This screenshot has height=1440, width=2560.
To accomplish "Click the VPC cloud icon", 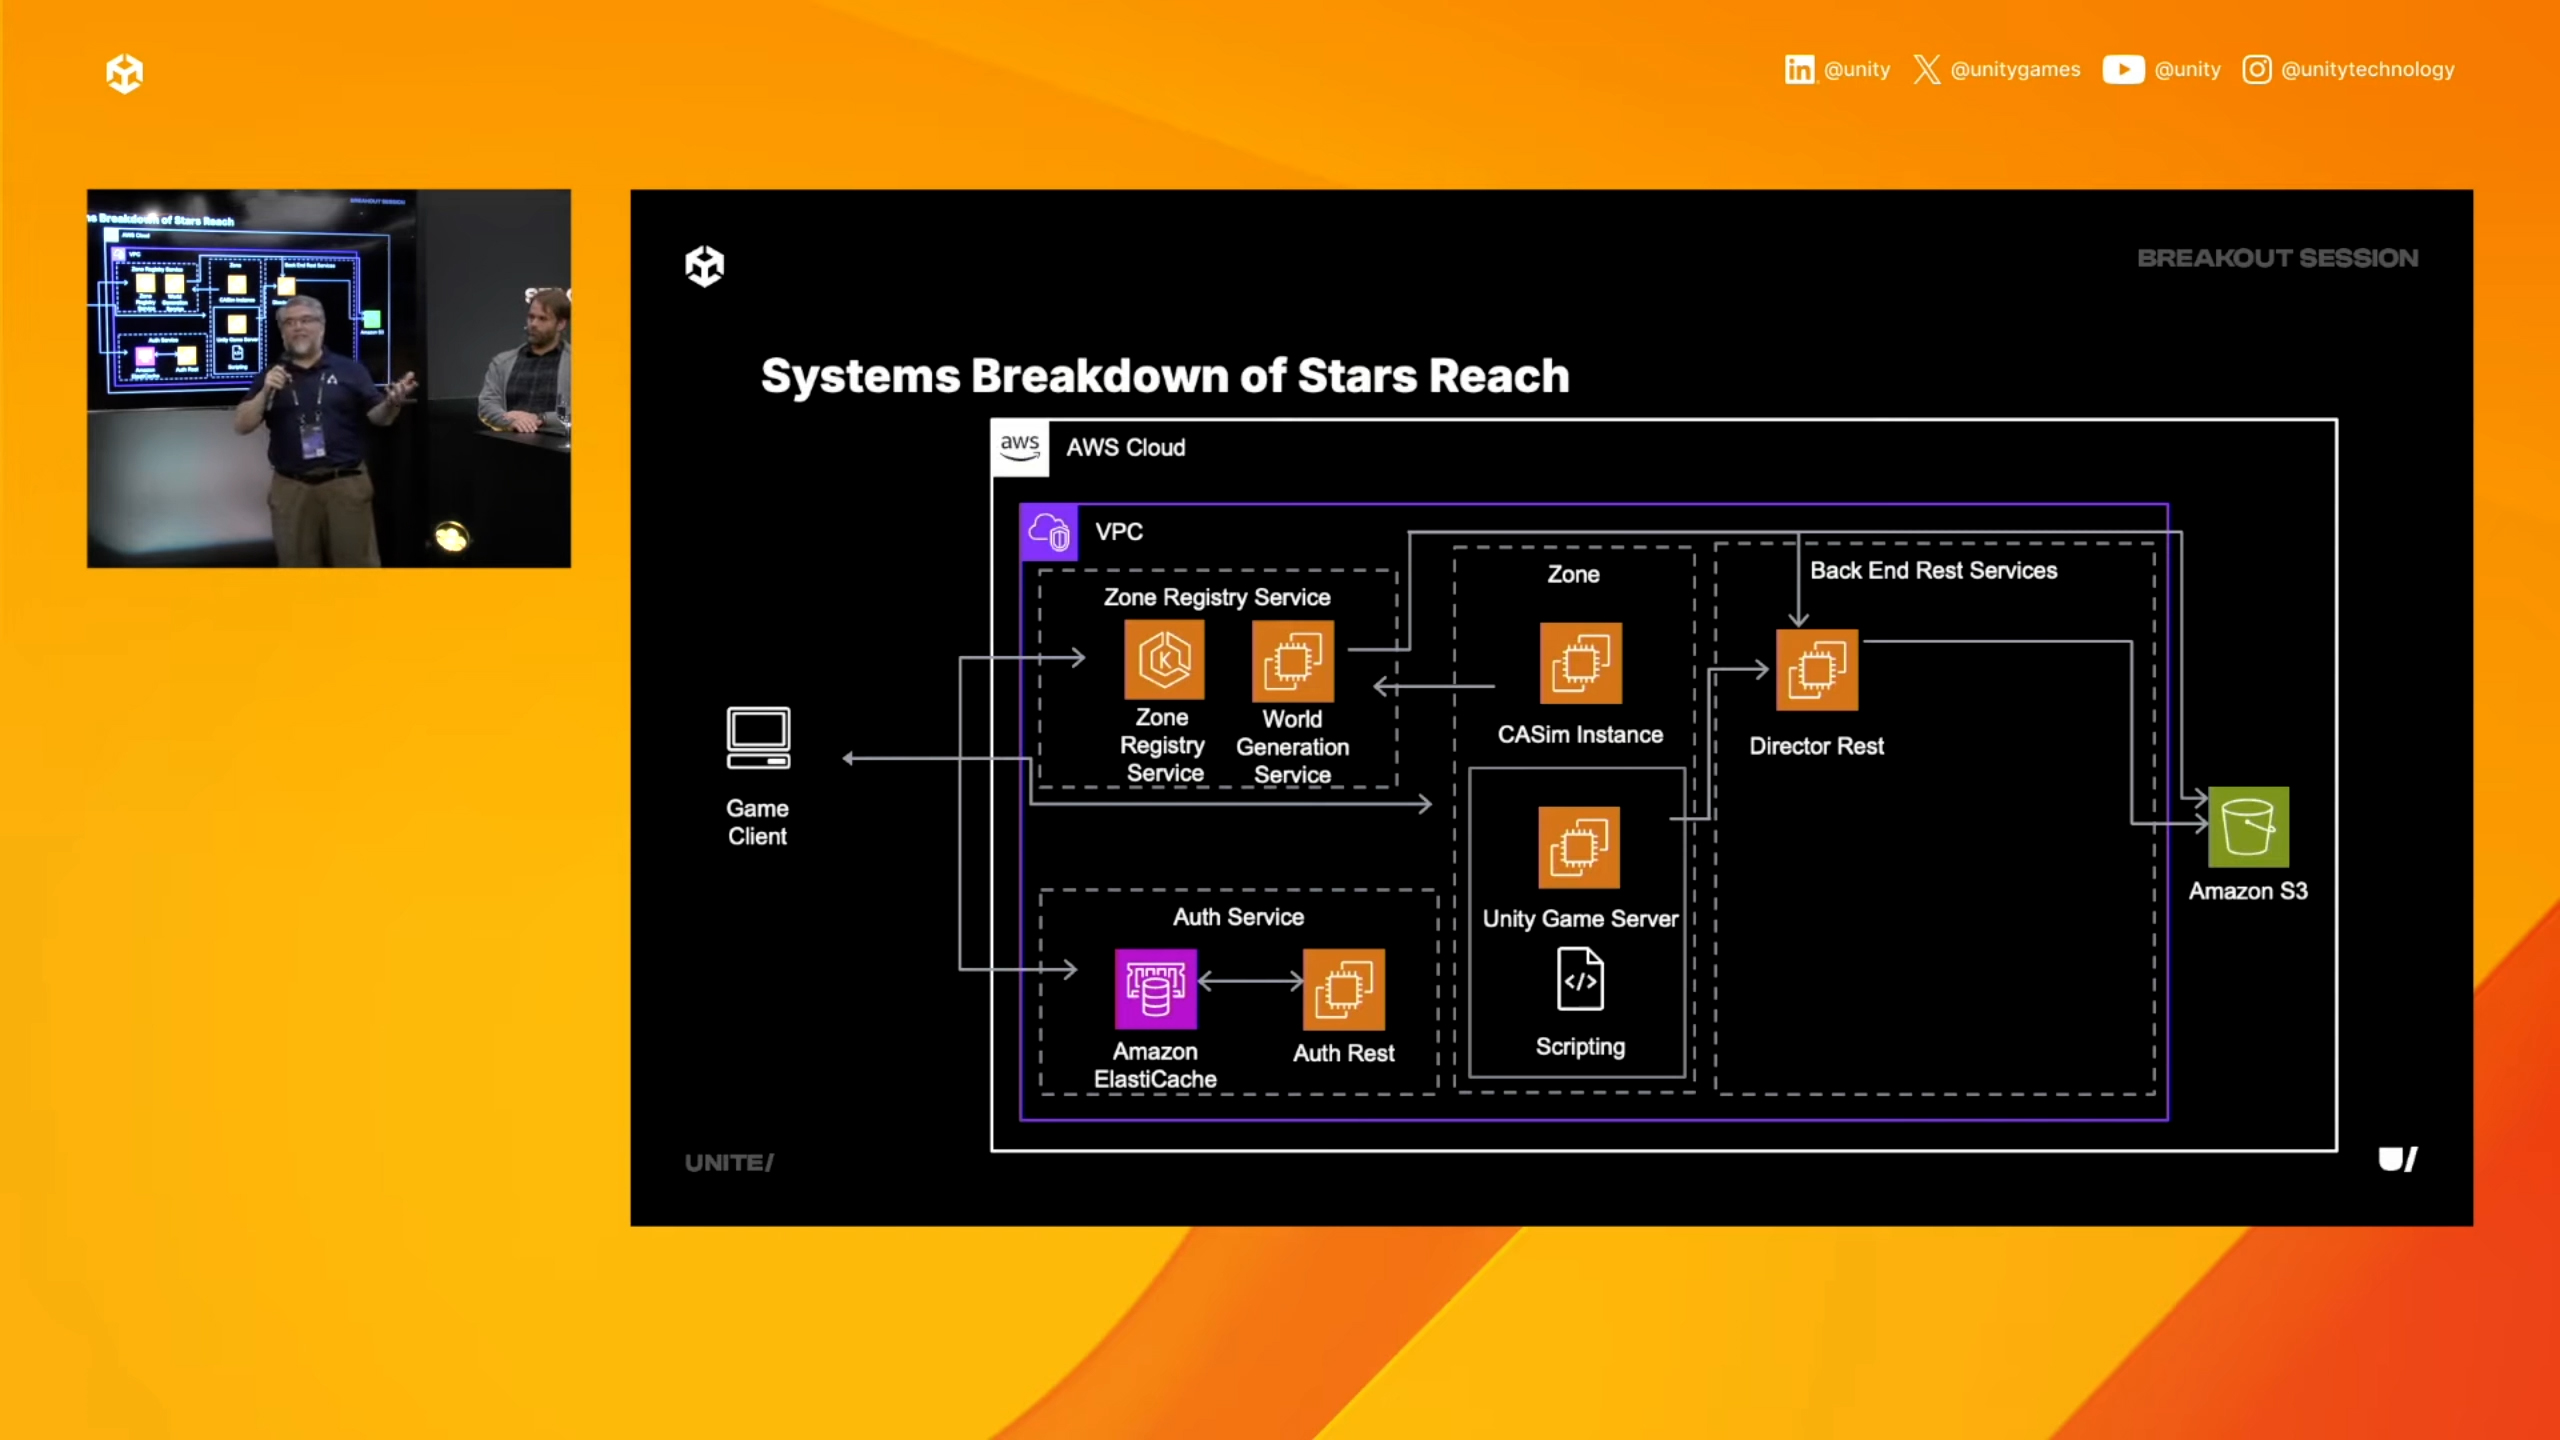I will (1048, 532).
